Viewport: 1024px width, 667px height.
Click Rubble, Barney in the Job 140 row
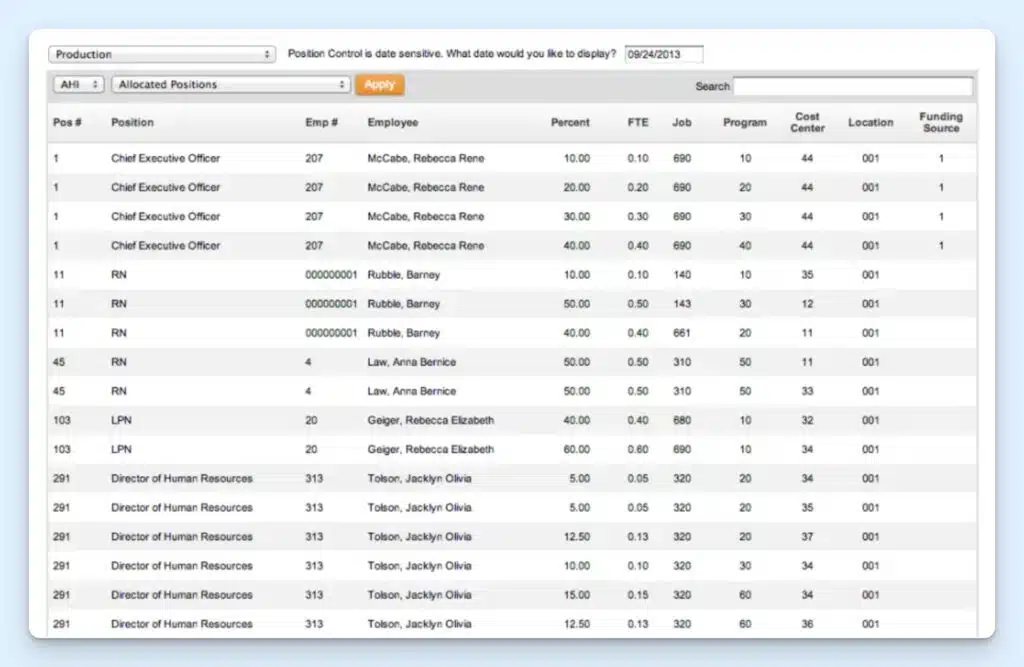404,274
